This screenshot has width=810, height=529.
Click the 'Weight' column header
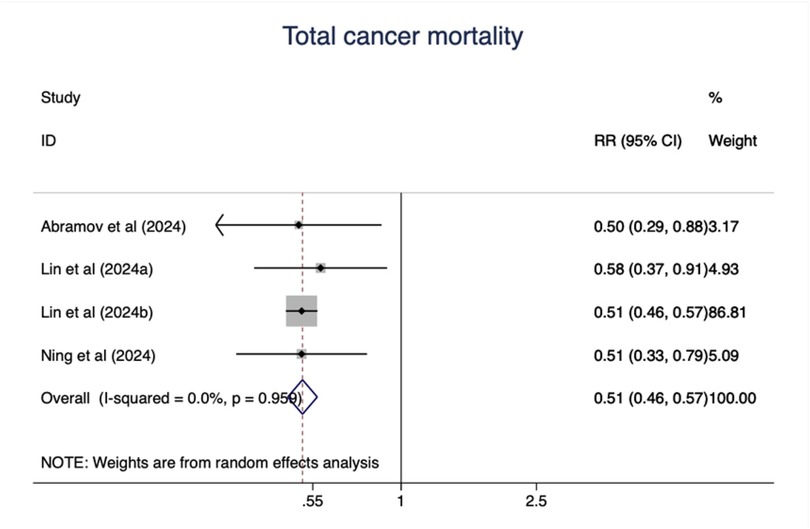click(732, 141)
